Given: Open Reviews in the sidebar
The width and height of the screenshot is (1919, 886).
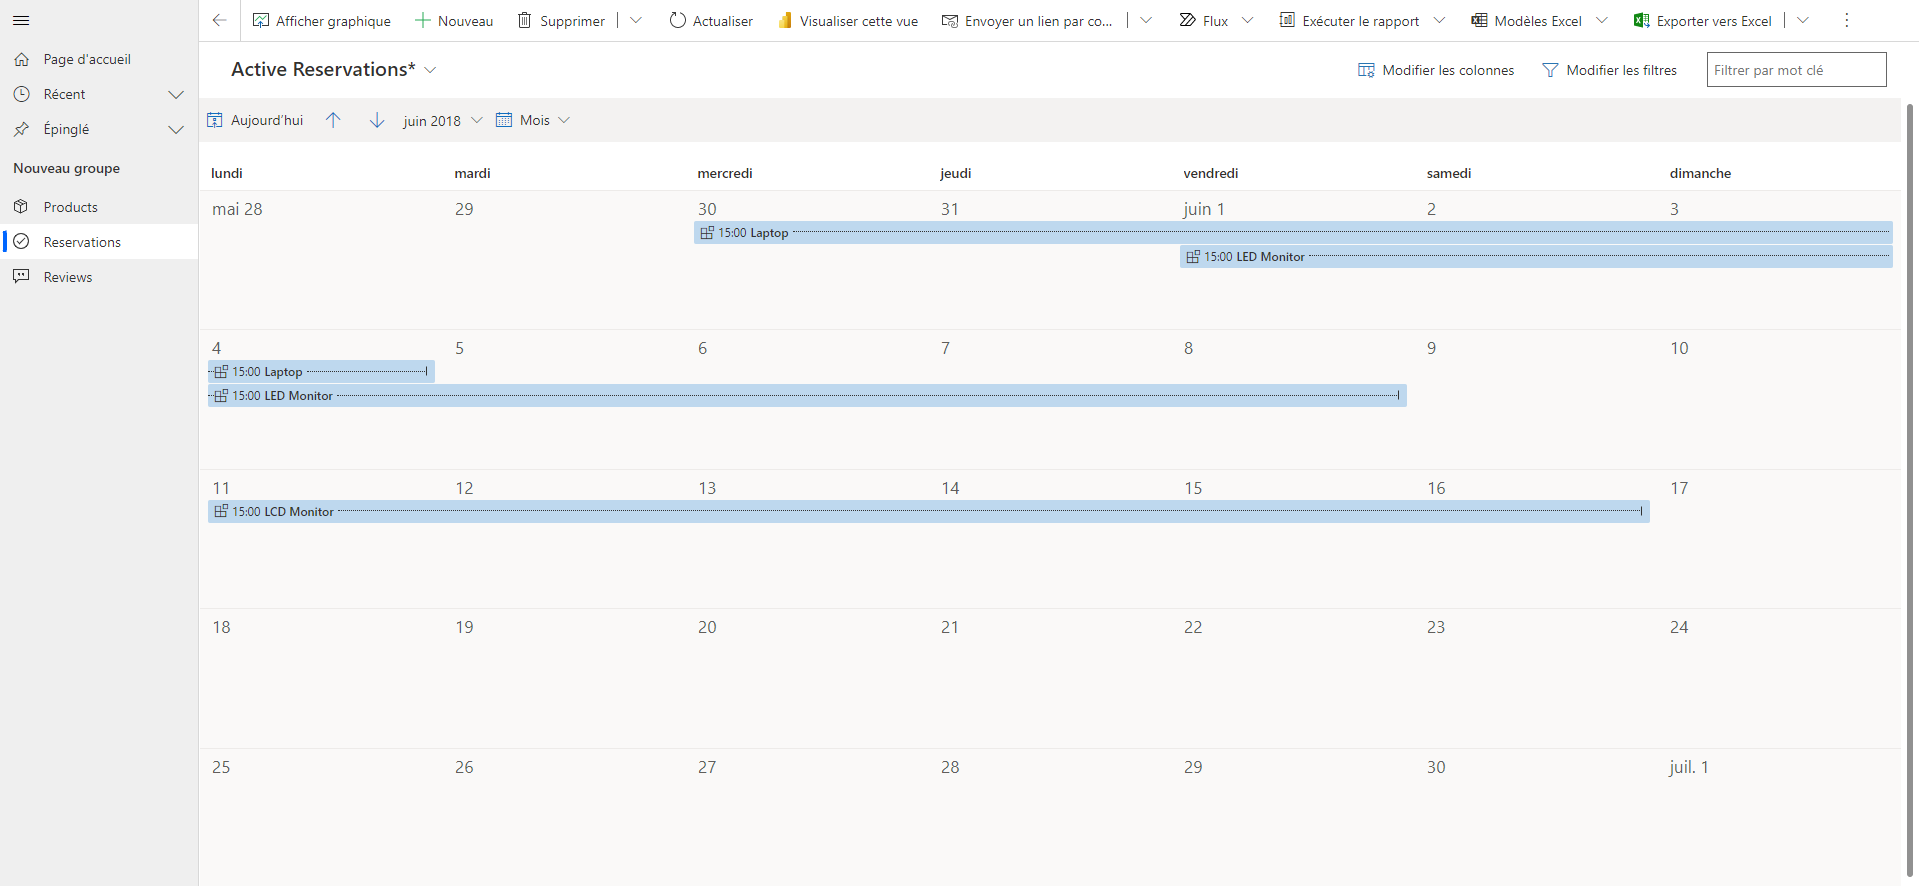Looking at the screenshot, I should 99,277.
